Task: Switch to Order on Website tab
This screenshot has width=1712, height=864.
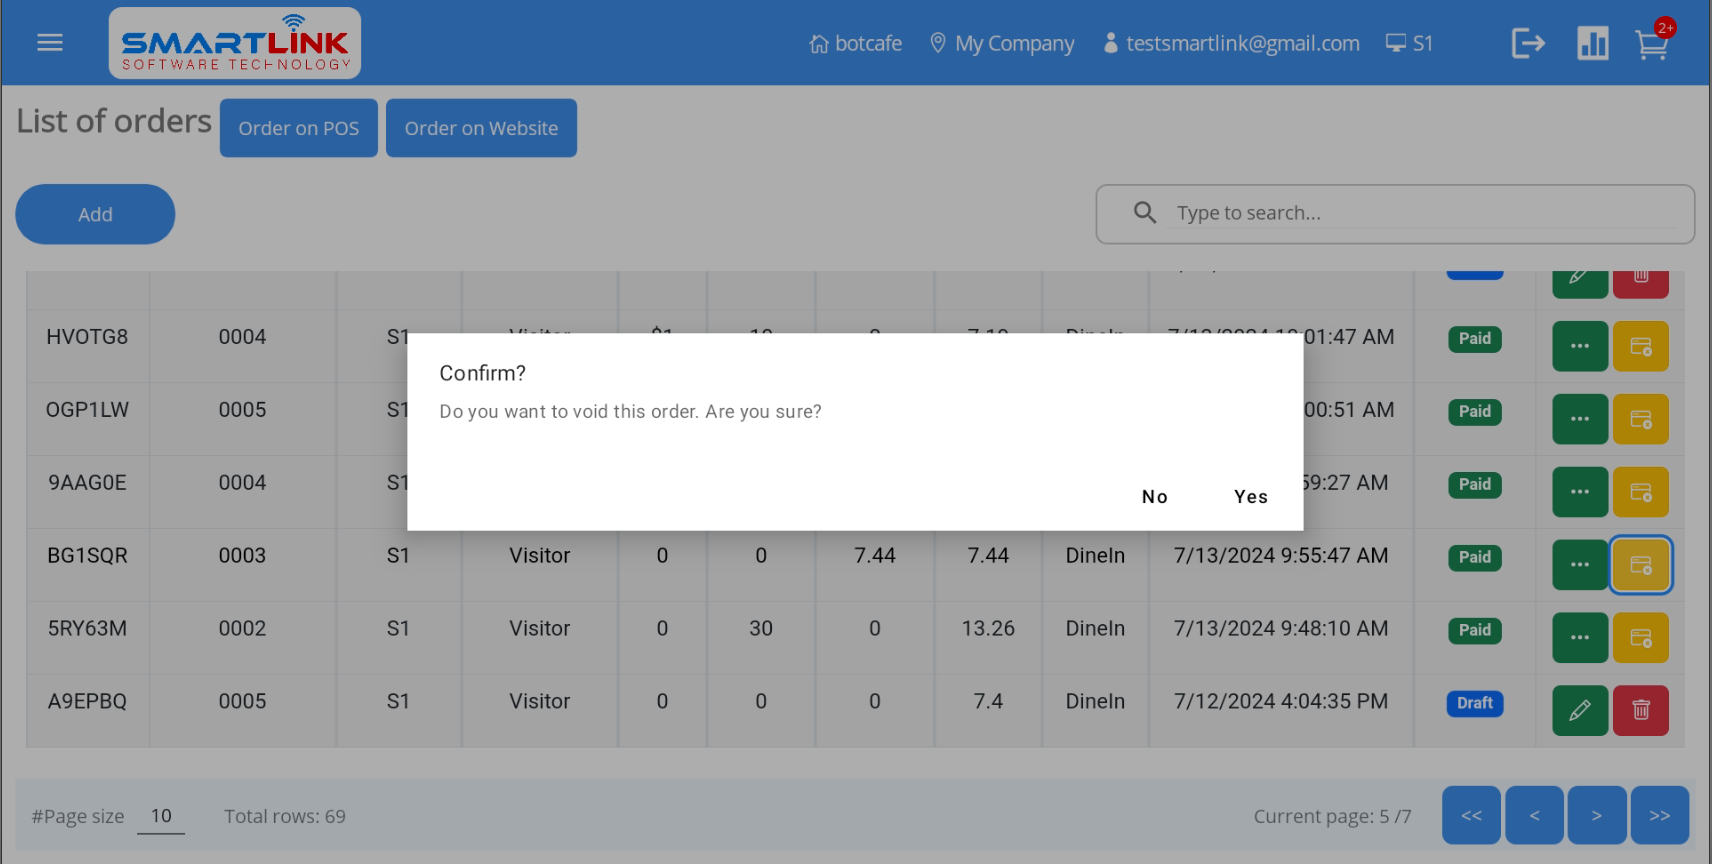Action: [x=481, y=128]
